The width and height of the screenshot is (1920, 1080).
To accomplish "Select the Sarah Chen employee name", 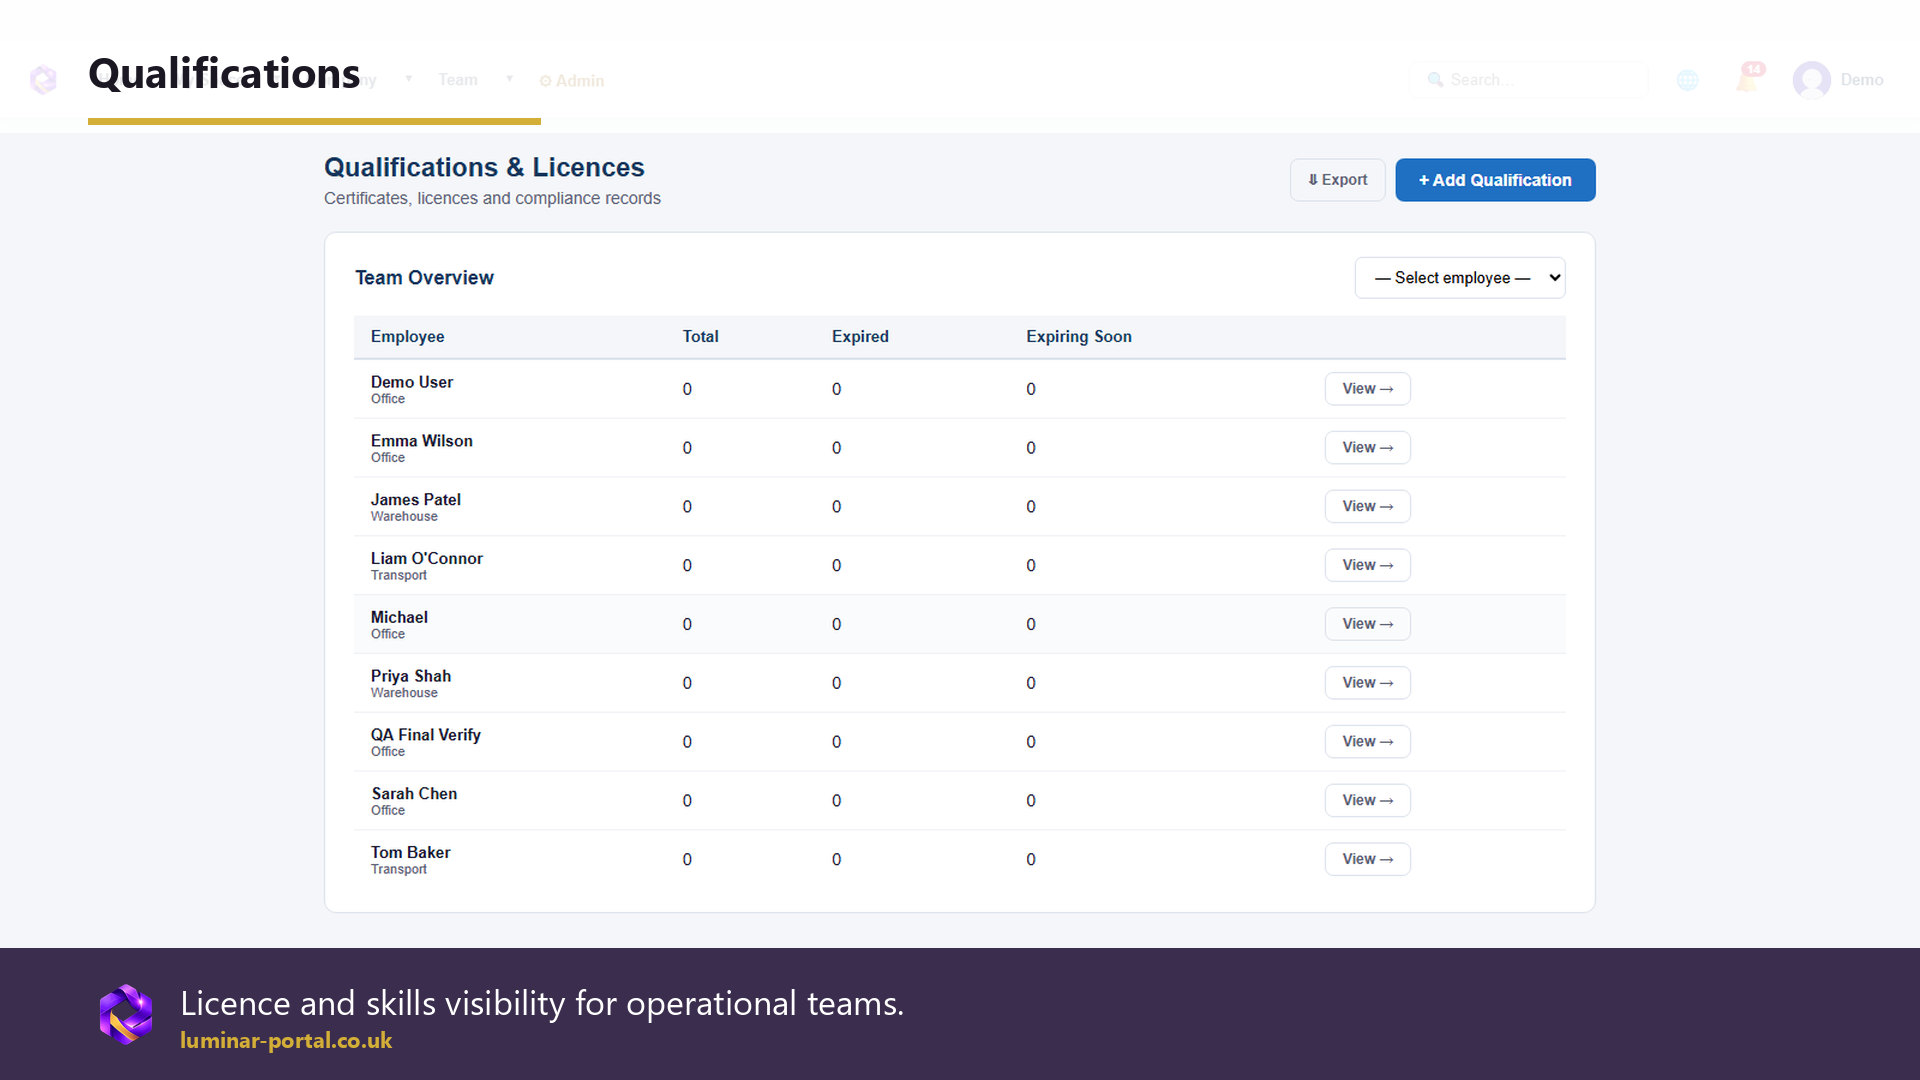I will click(414, 794).
